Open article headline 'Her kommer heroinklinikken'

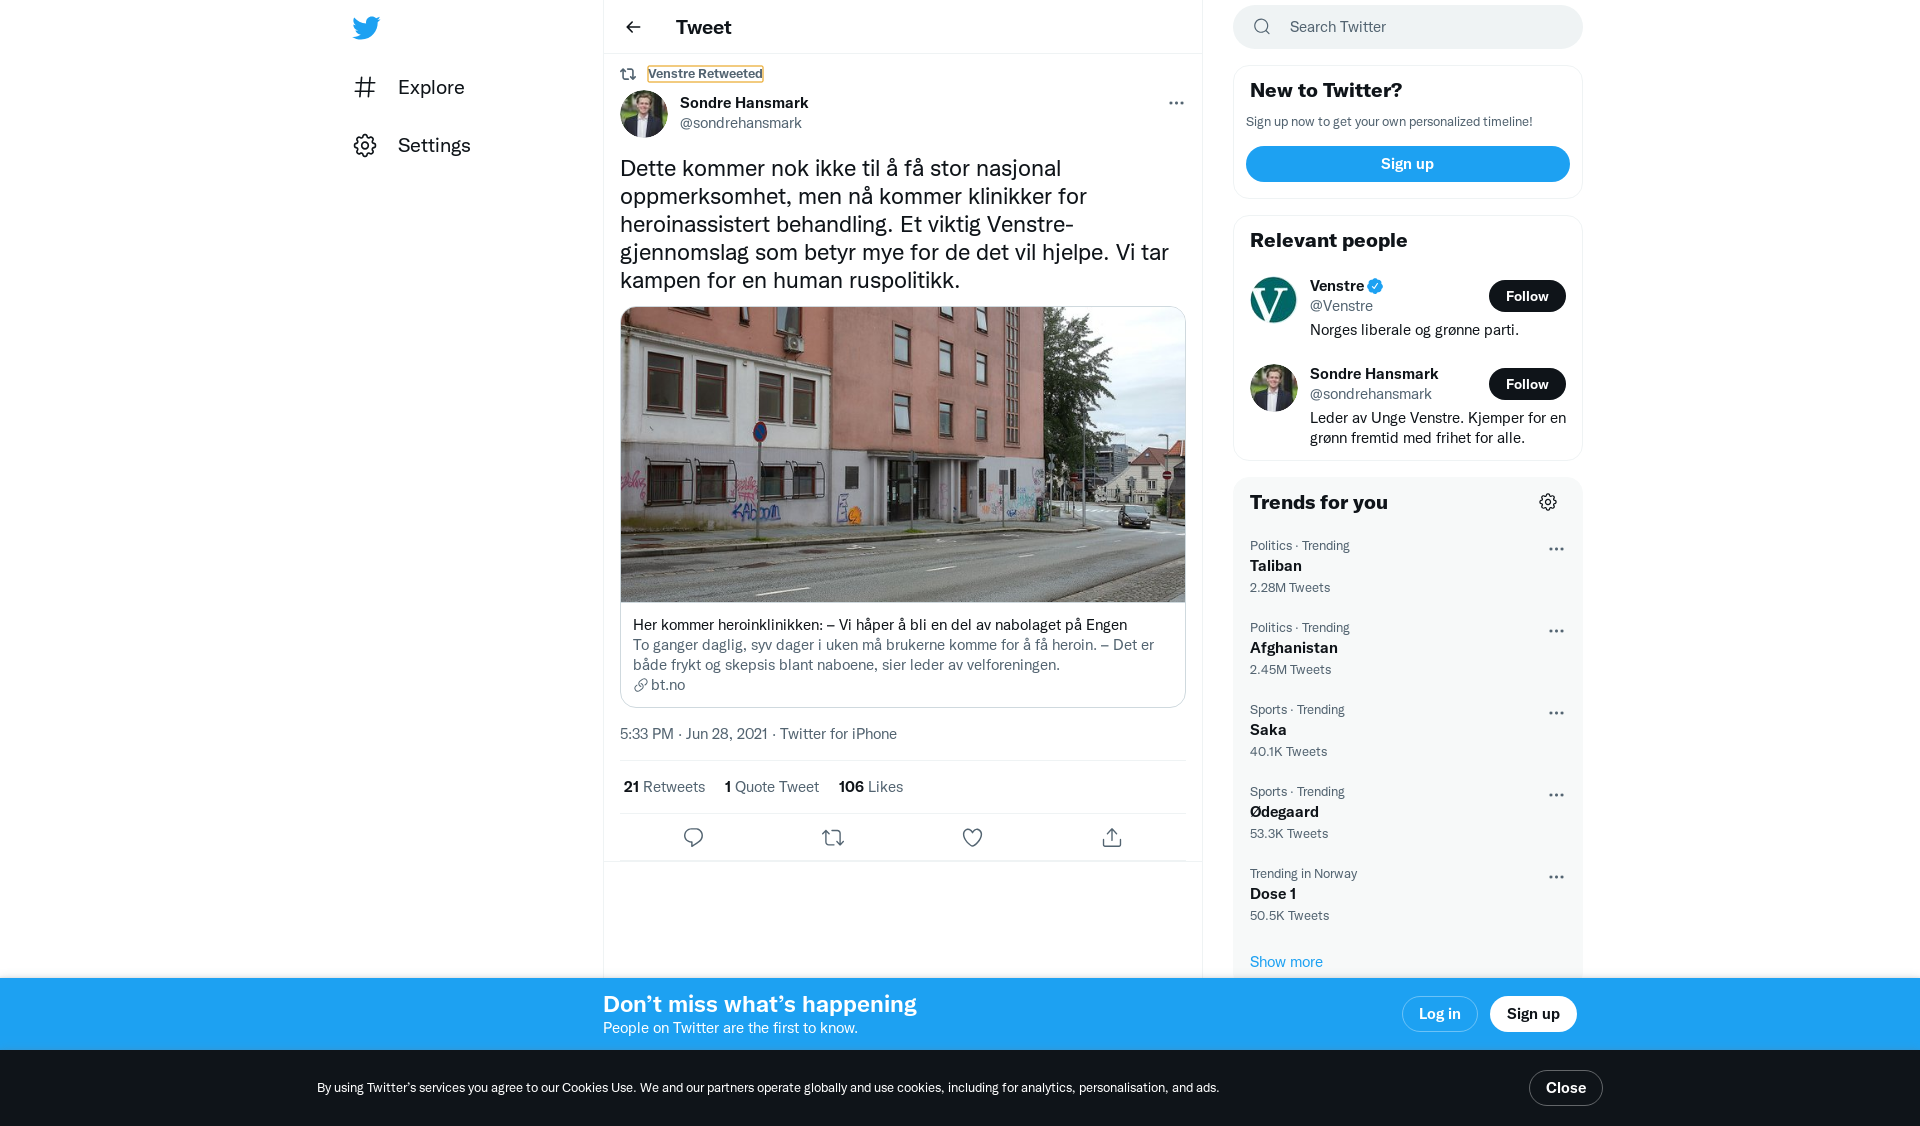[880, 625]
